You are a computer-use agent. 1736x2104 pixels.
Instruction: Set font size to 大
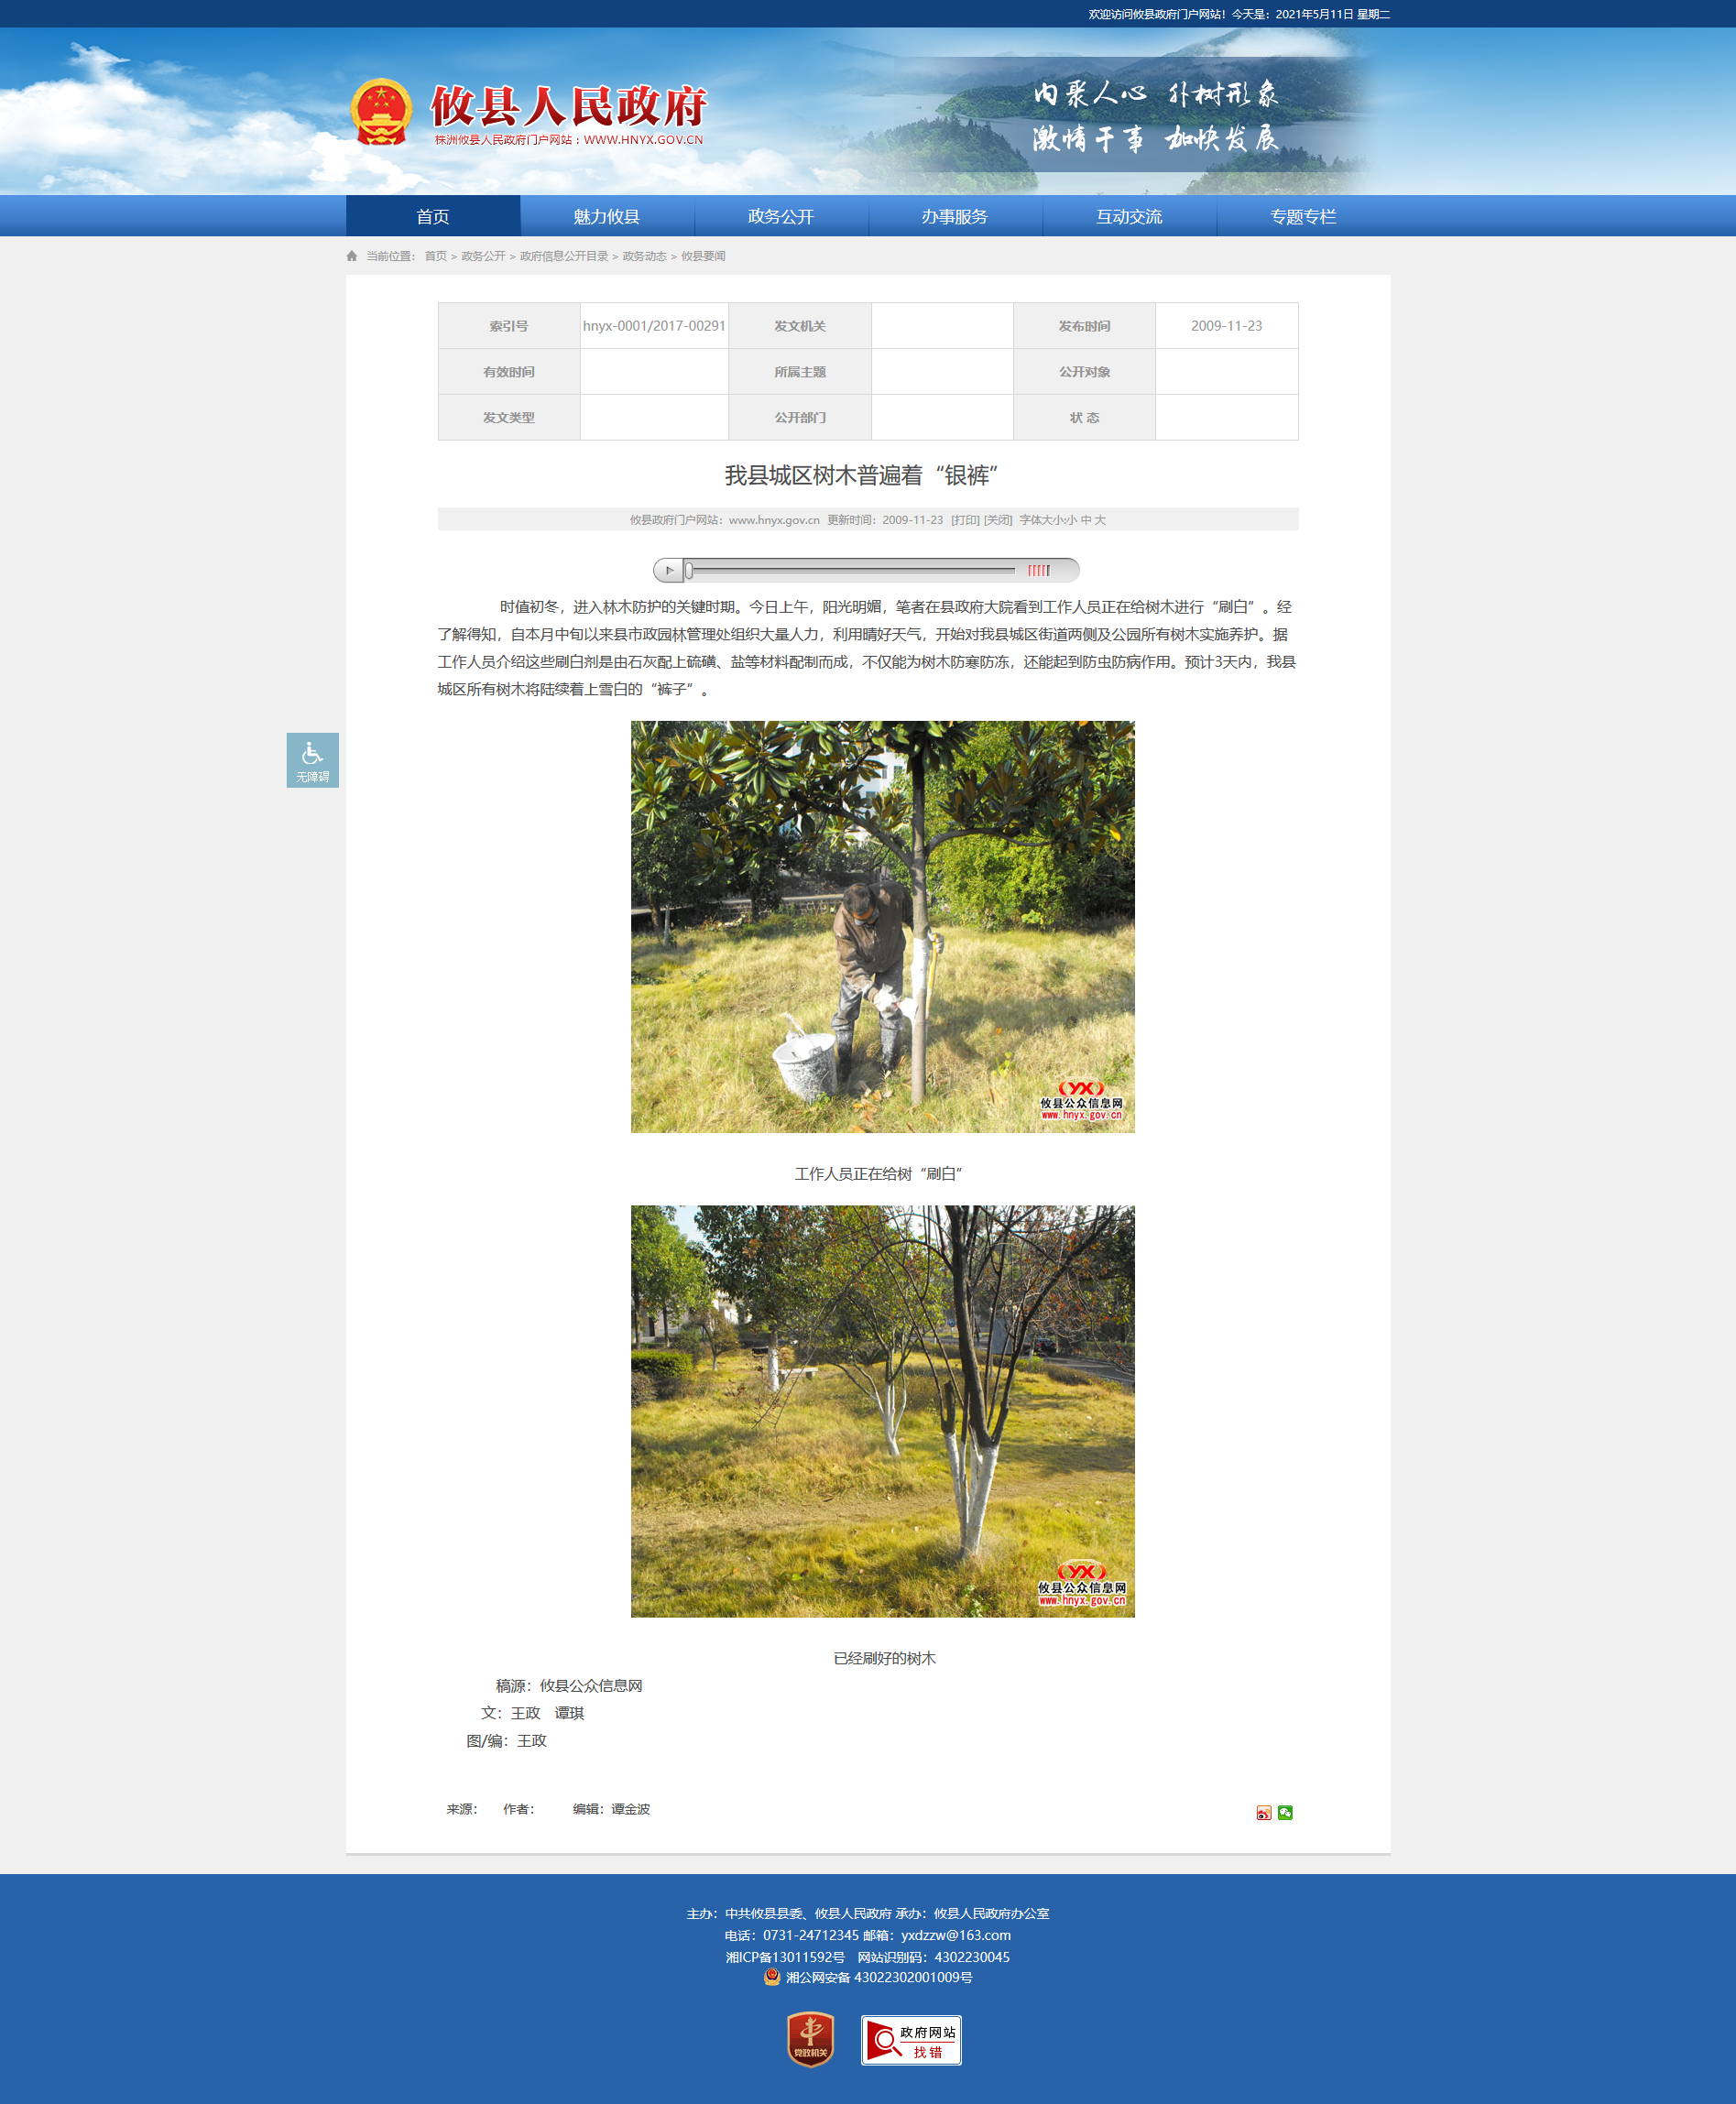[1100, 520]
